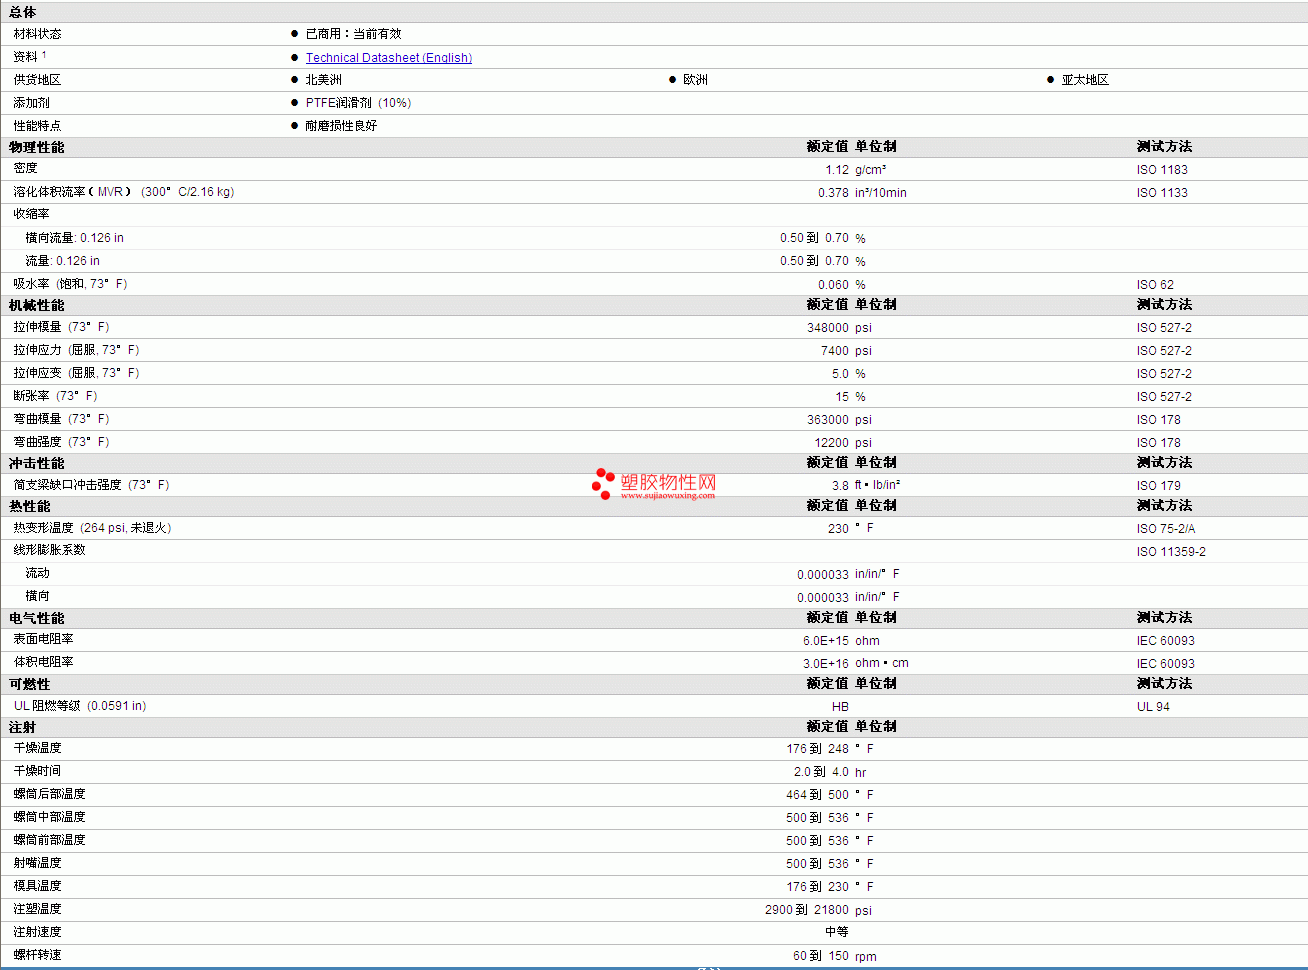The width and height of the screenshot is (1308, 970).
Task: Select the PTFE润滑剂 (10%) additive value
Action: pyautogui.click(x=358, y=103)
